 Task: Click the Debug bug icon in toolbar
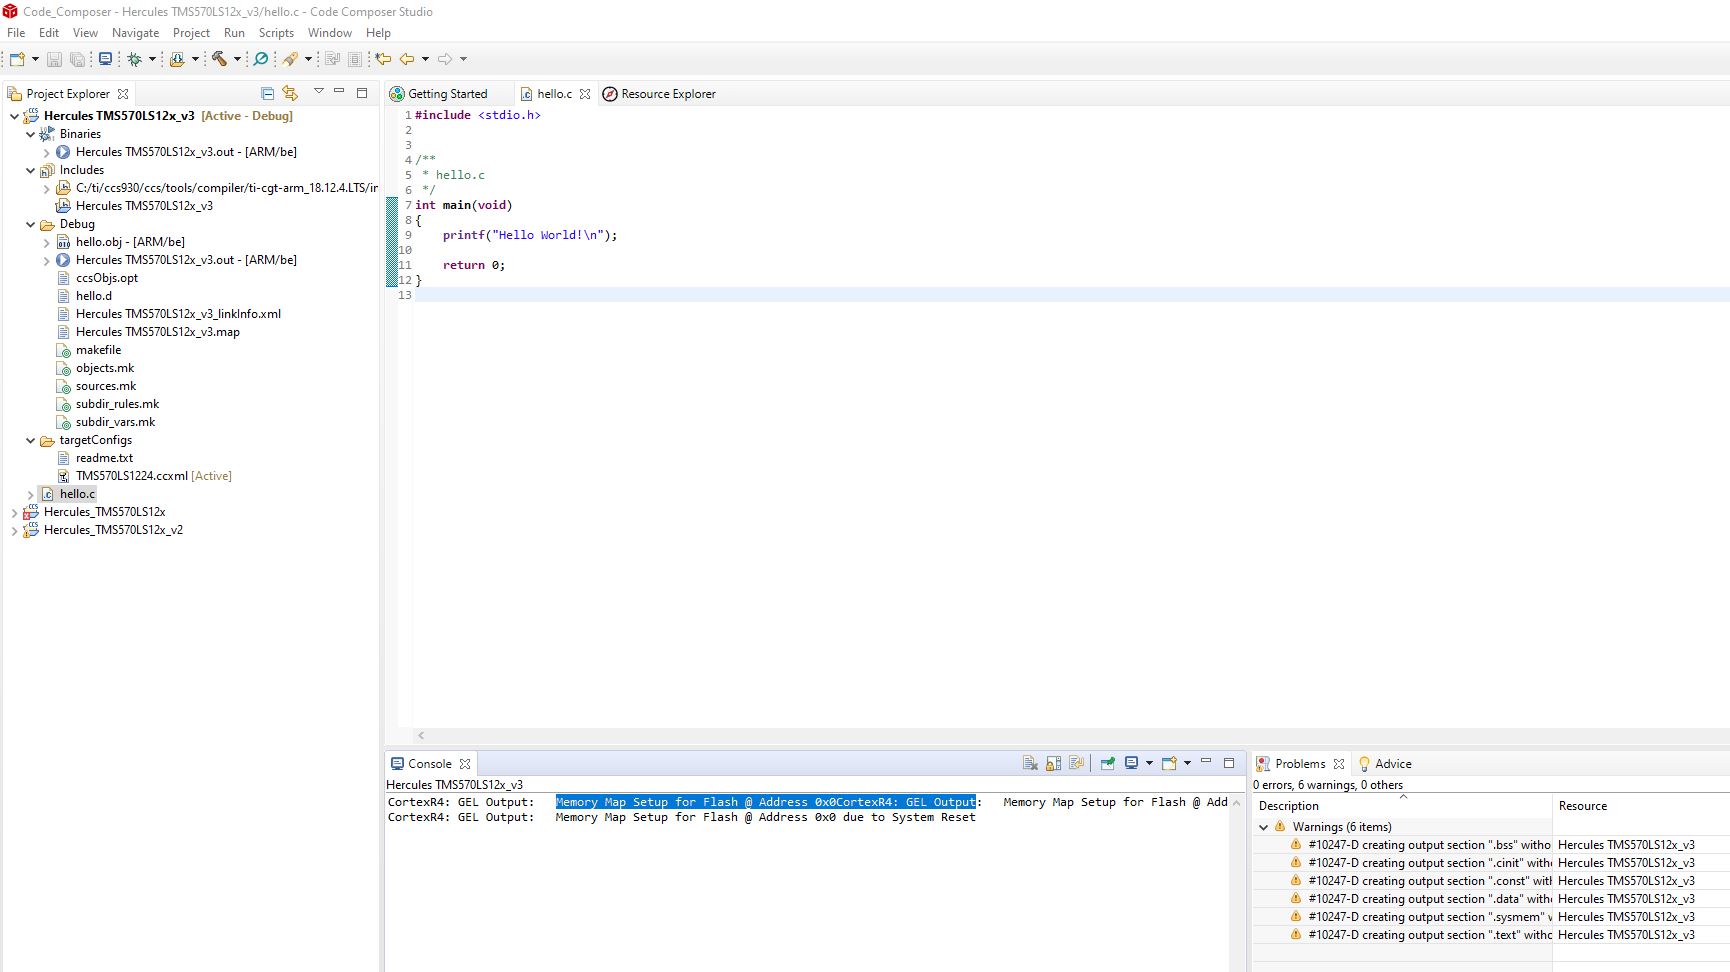coord(134,59)
